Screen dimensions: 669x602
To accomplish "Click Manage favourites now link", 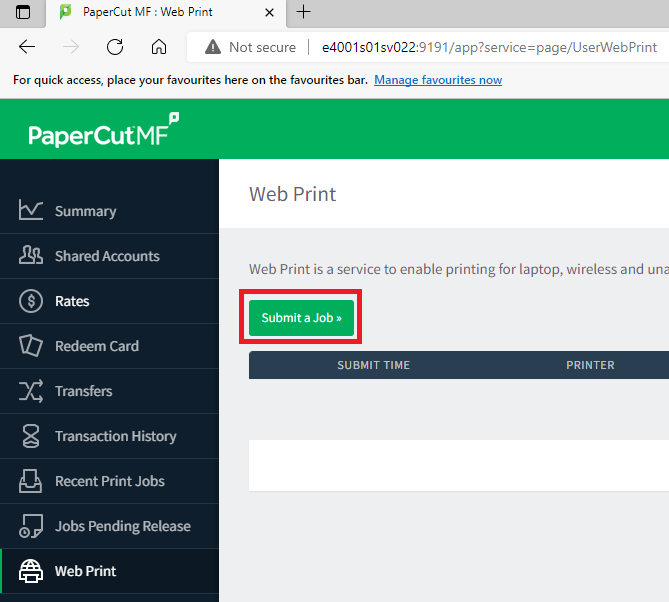I will click(438, 80).
